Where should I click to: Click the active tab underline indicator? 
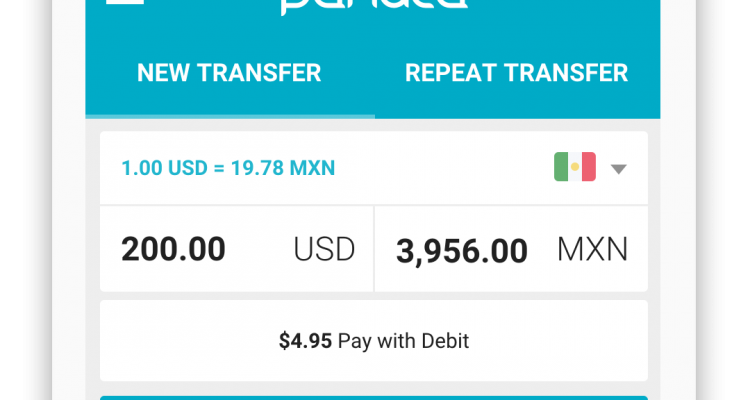pyautogui.click(x=230, y=116)
